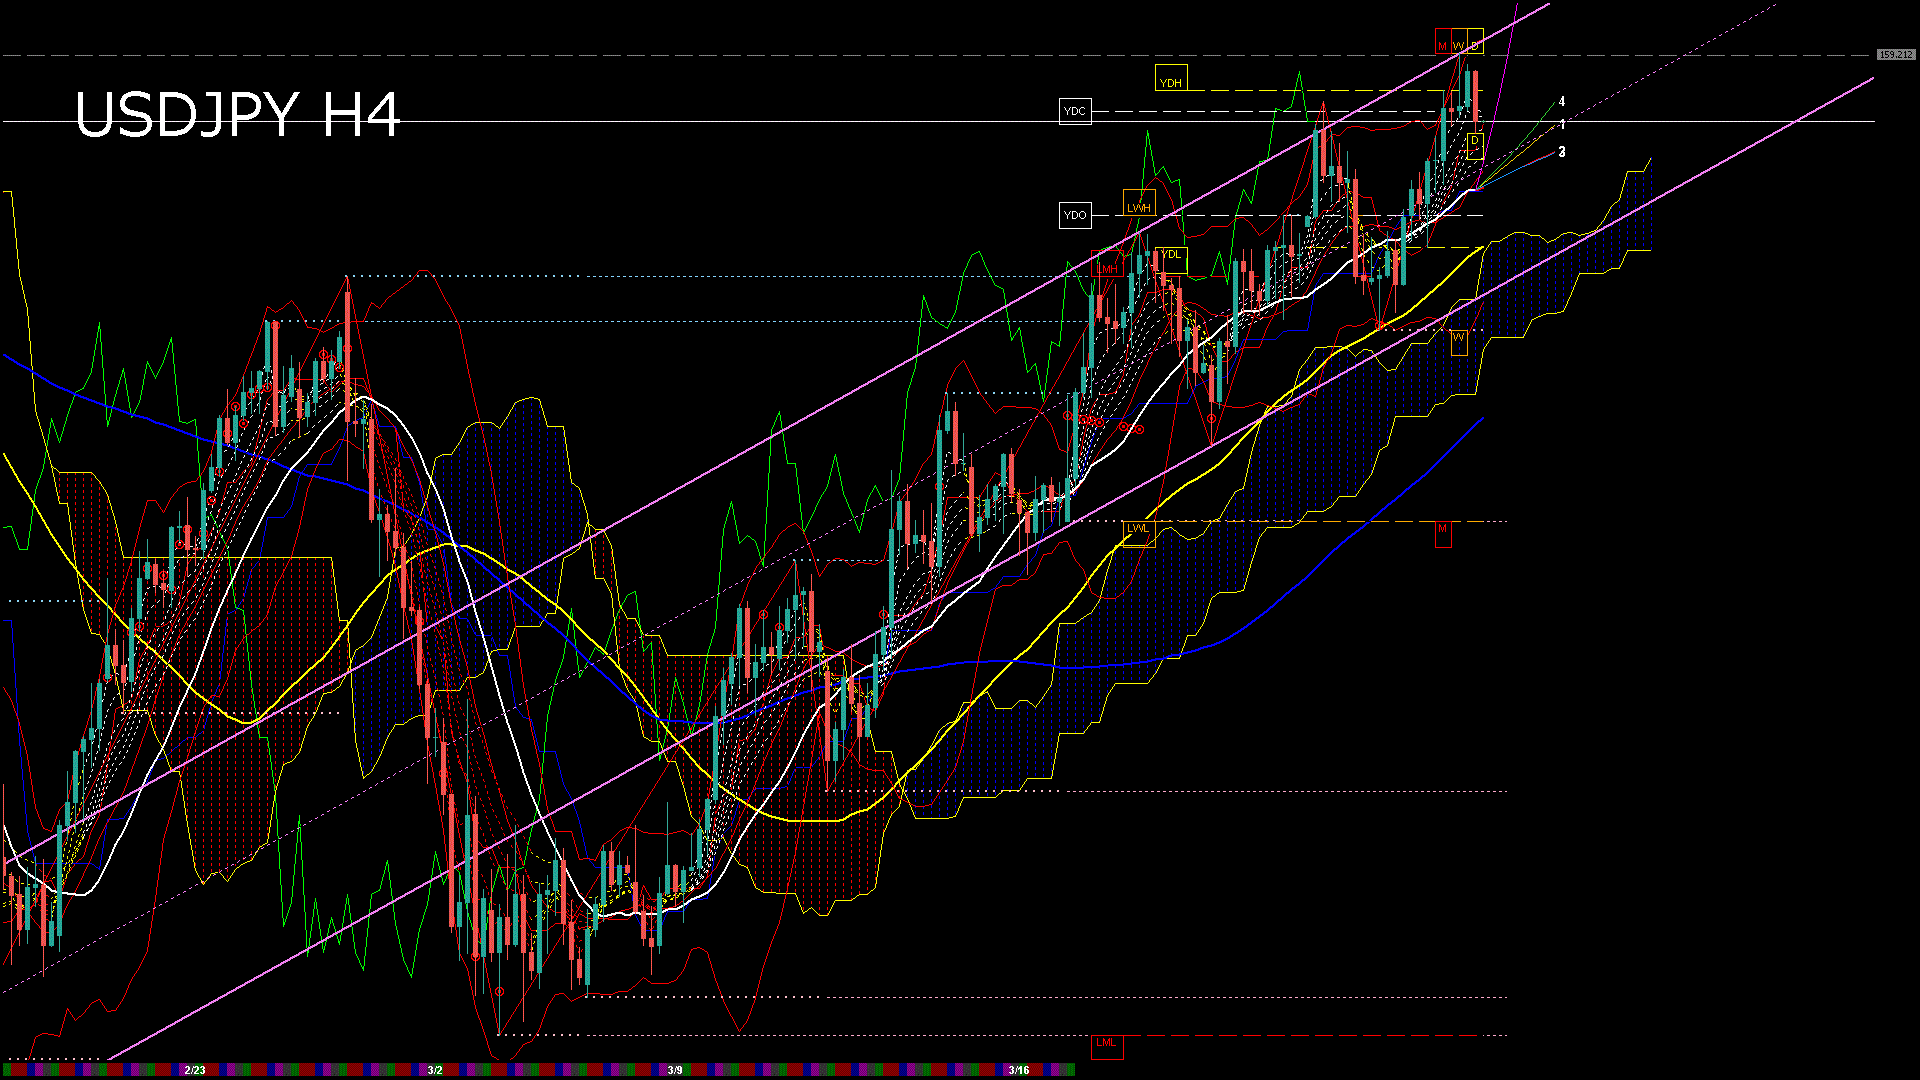1920x1080 pixels.
Task: Click the yellow YDH level label
Action: 1170,79
